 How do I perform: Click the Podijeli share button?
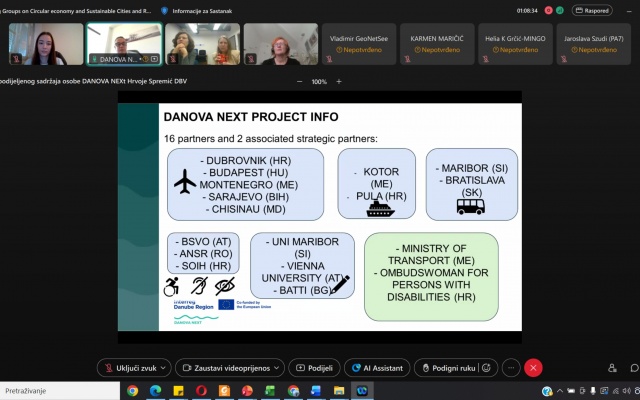[314, 368]
